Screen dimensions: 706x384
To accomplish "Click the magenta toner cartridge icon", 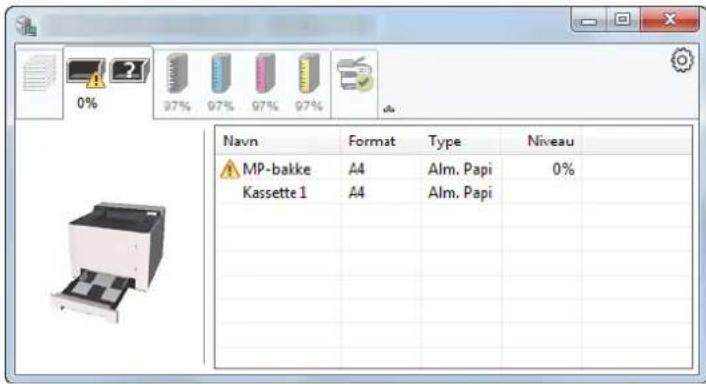I will (265, 73).
